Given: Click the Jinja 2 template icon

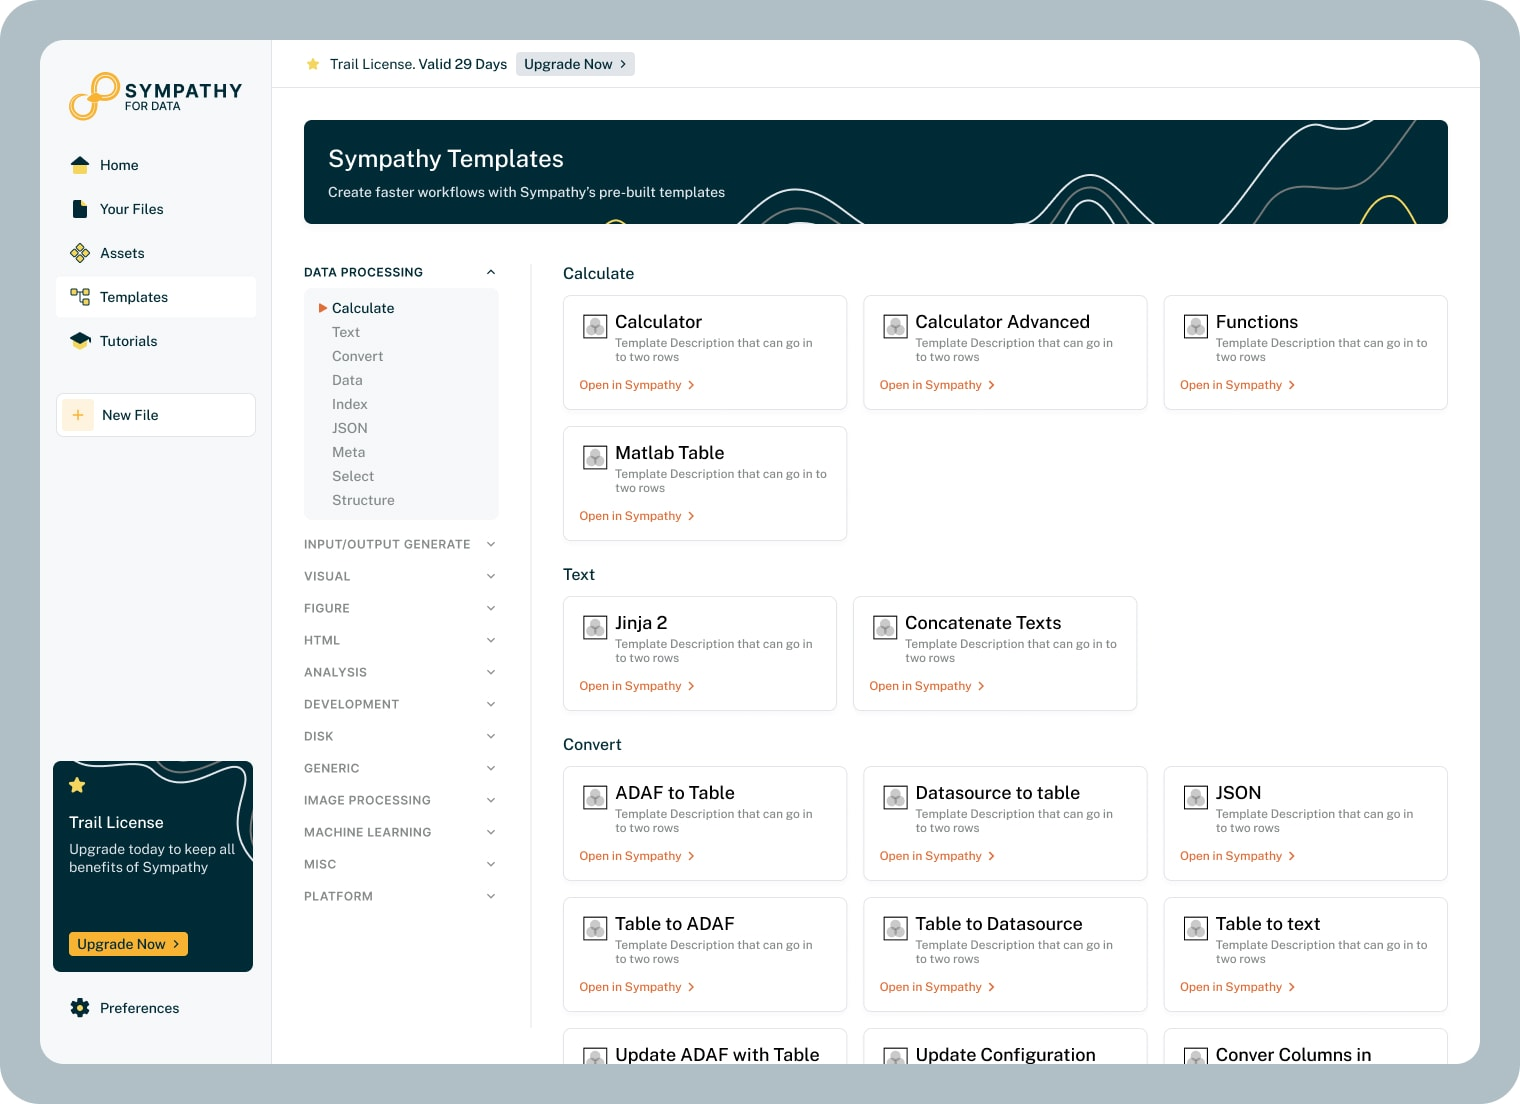Looking at the screenshot, I should pos(595,627).
